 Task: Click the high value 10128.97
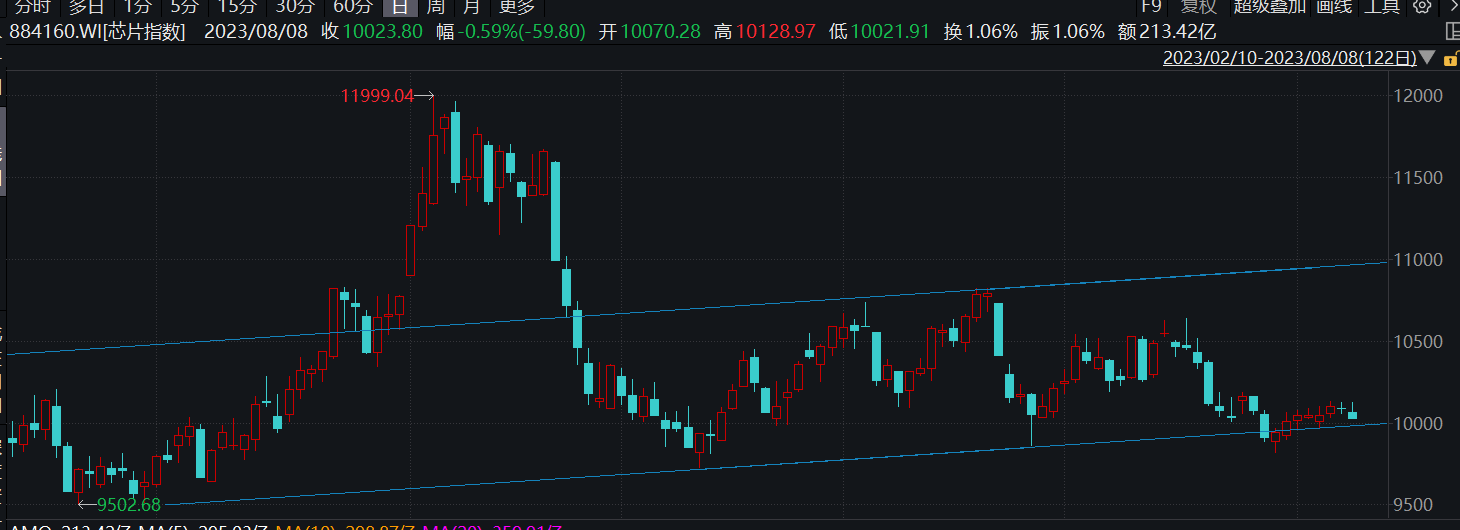[x=776, y=31]
